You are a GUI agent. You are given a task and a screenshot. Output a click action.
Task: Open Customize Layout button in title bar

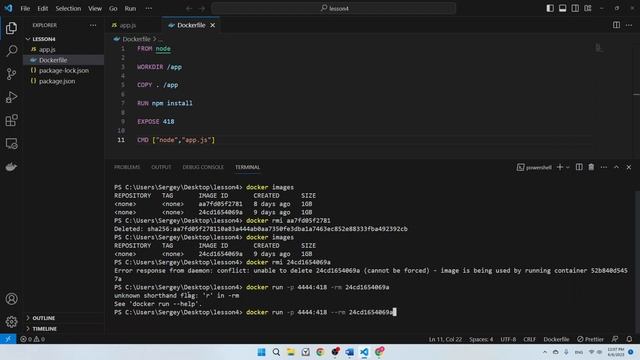(588, 8)
